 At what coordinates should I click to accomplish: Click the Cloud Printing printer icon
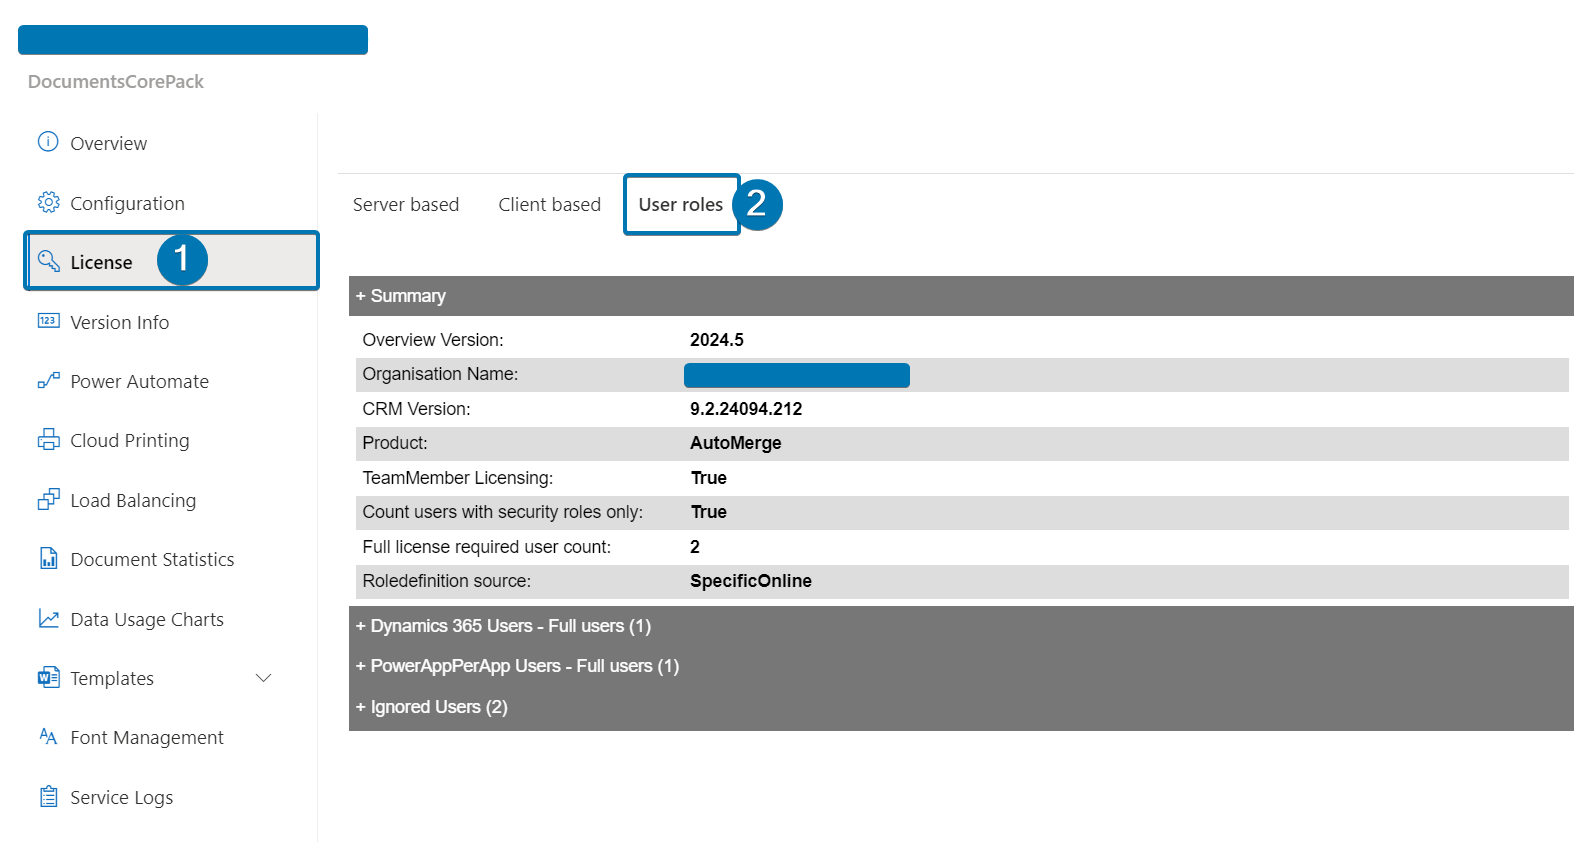48,440
